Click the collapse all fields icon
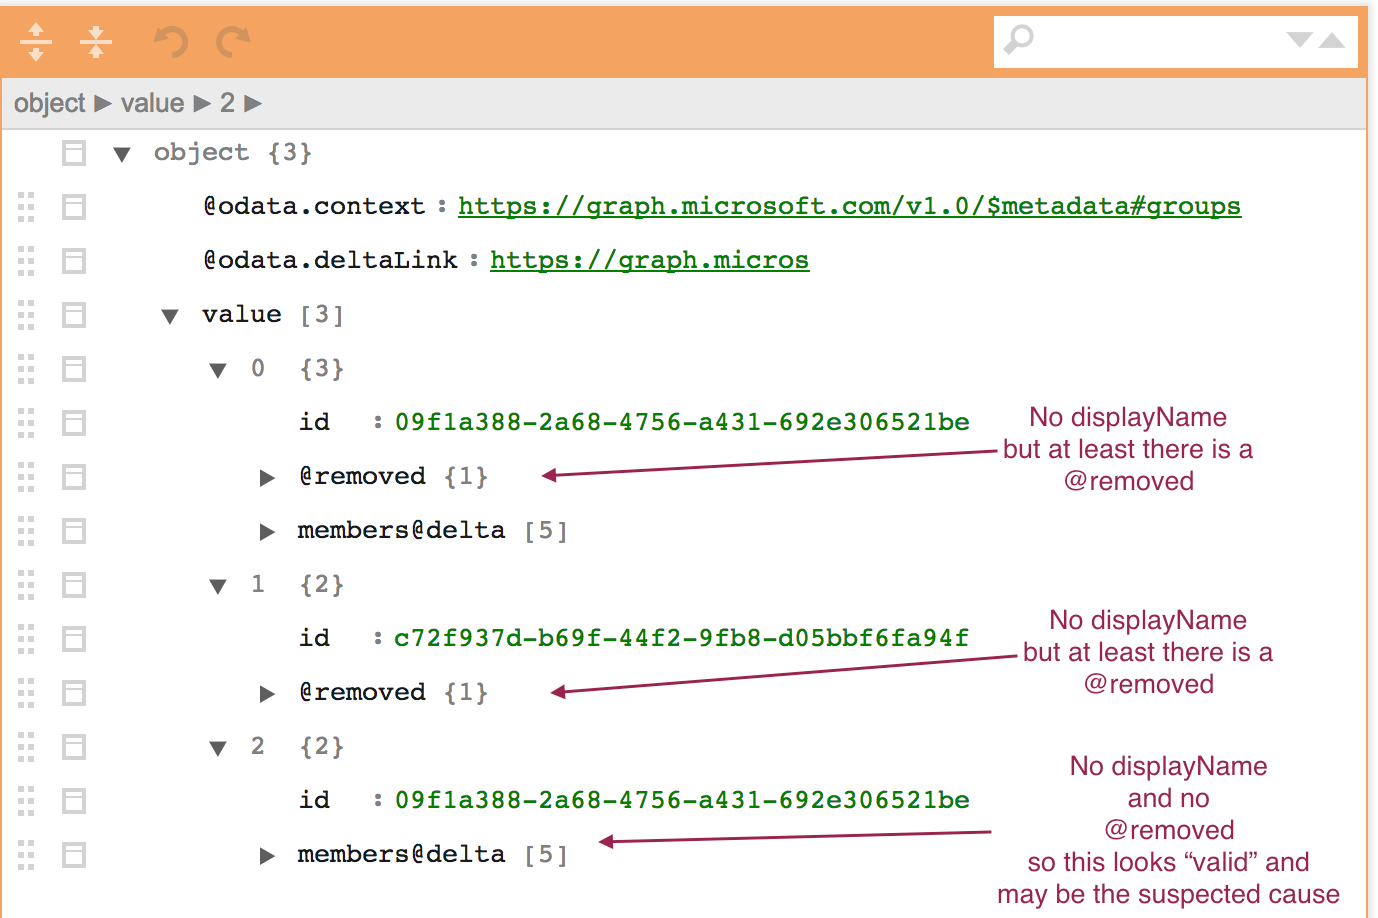The height and width of the screenshot is (918, 1378). tap(96, 41)
